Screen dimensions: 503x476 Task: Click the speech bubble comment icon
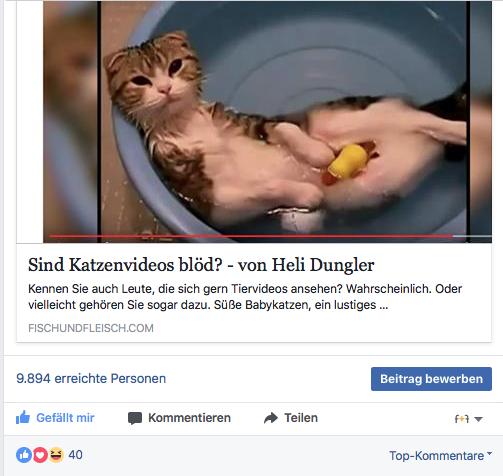tap(135, 418)
